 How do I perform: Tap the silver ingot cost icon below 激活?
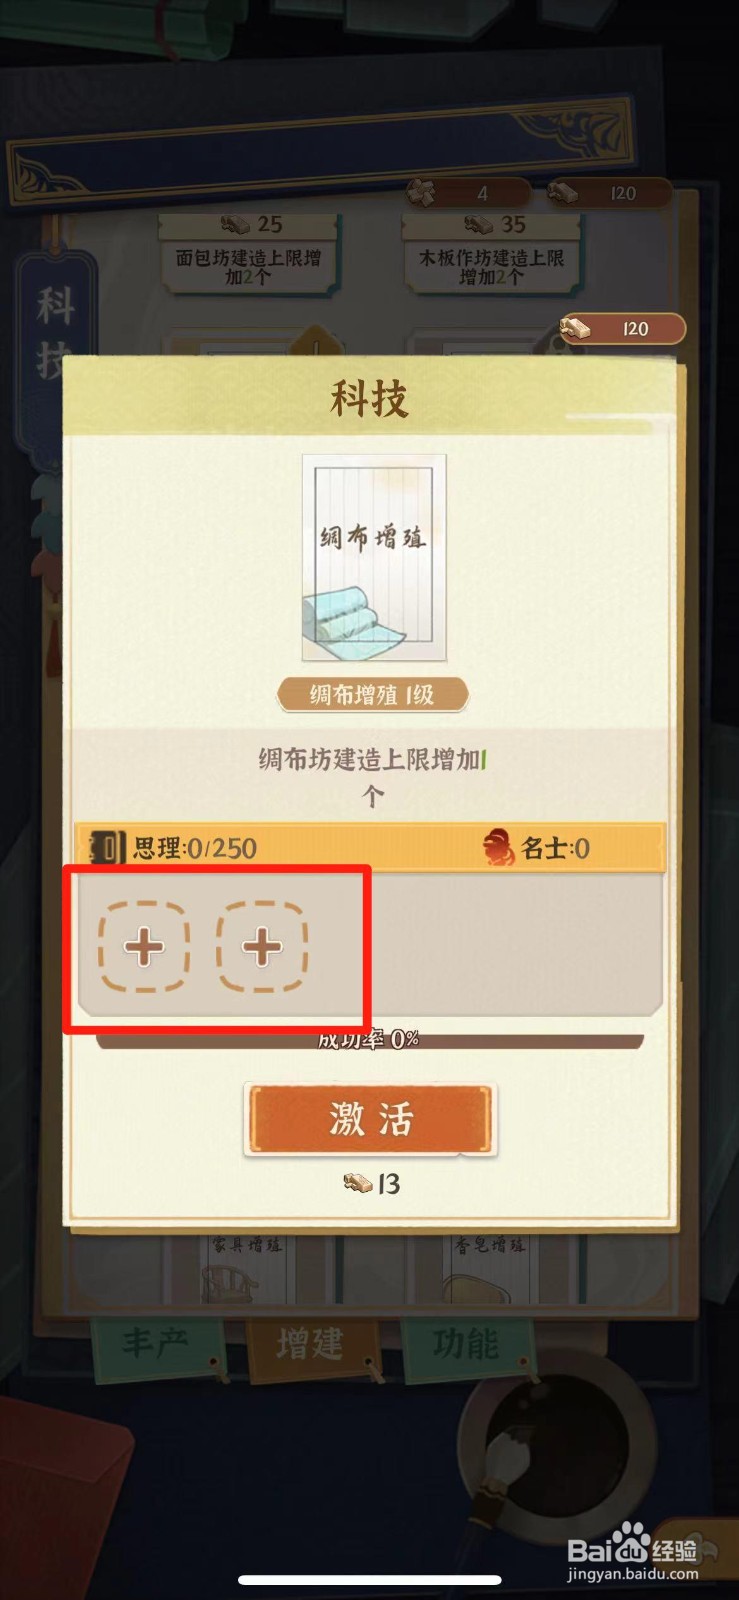(x=358, y=1184)
